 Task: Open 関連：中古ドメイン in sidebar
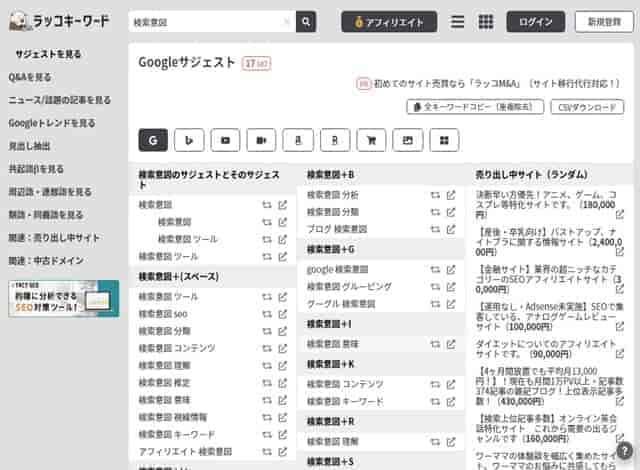[x=46, y=260]
